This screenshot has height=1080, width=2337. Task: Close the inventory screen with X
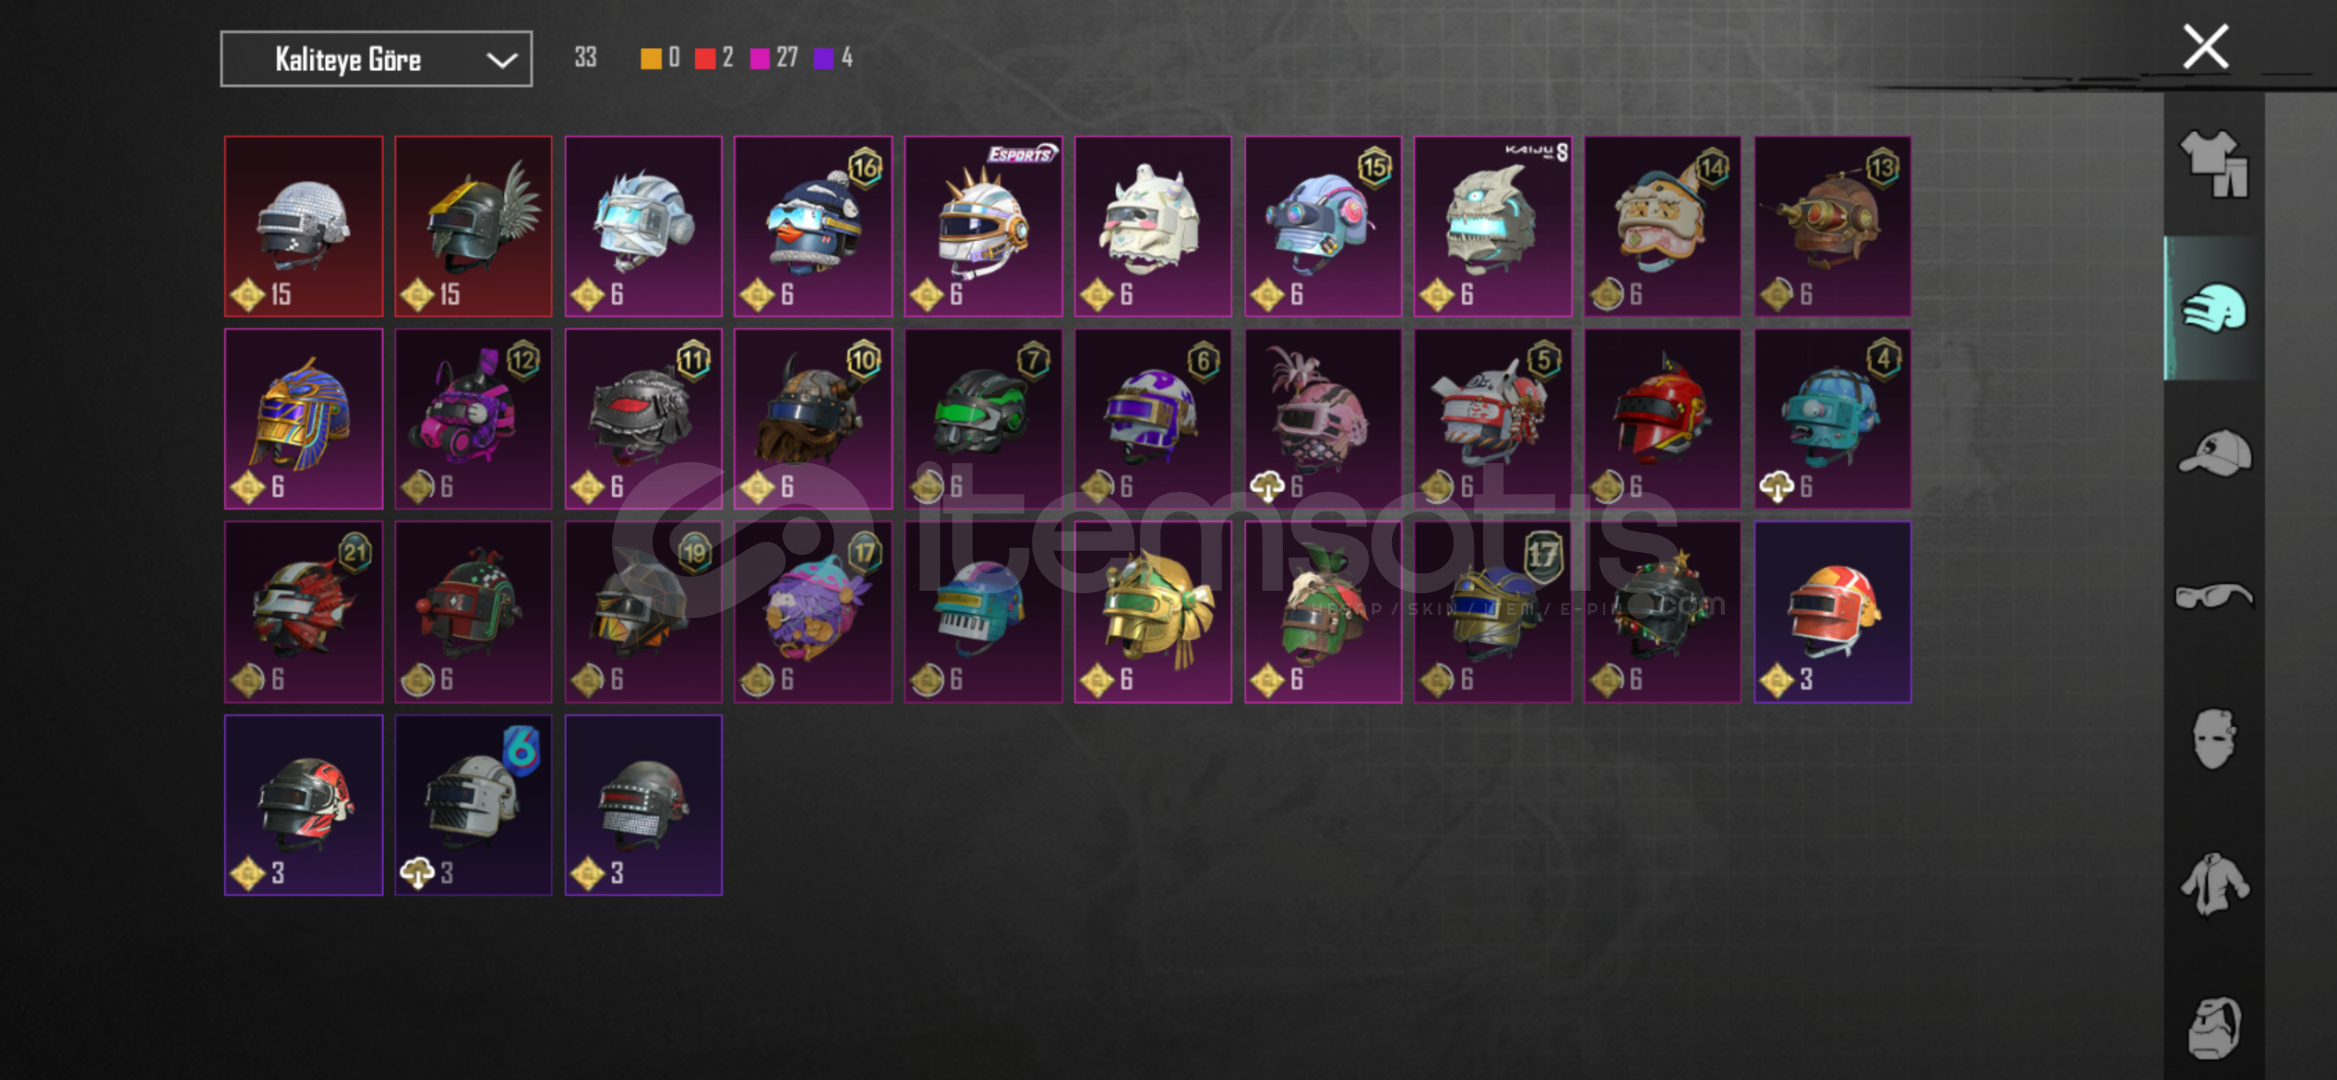point(2205,47)
